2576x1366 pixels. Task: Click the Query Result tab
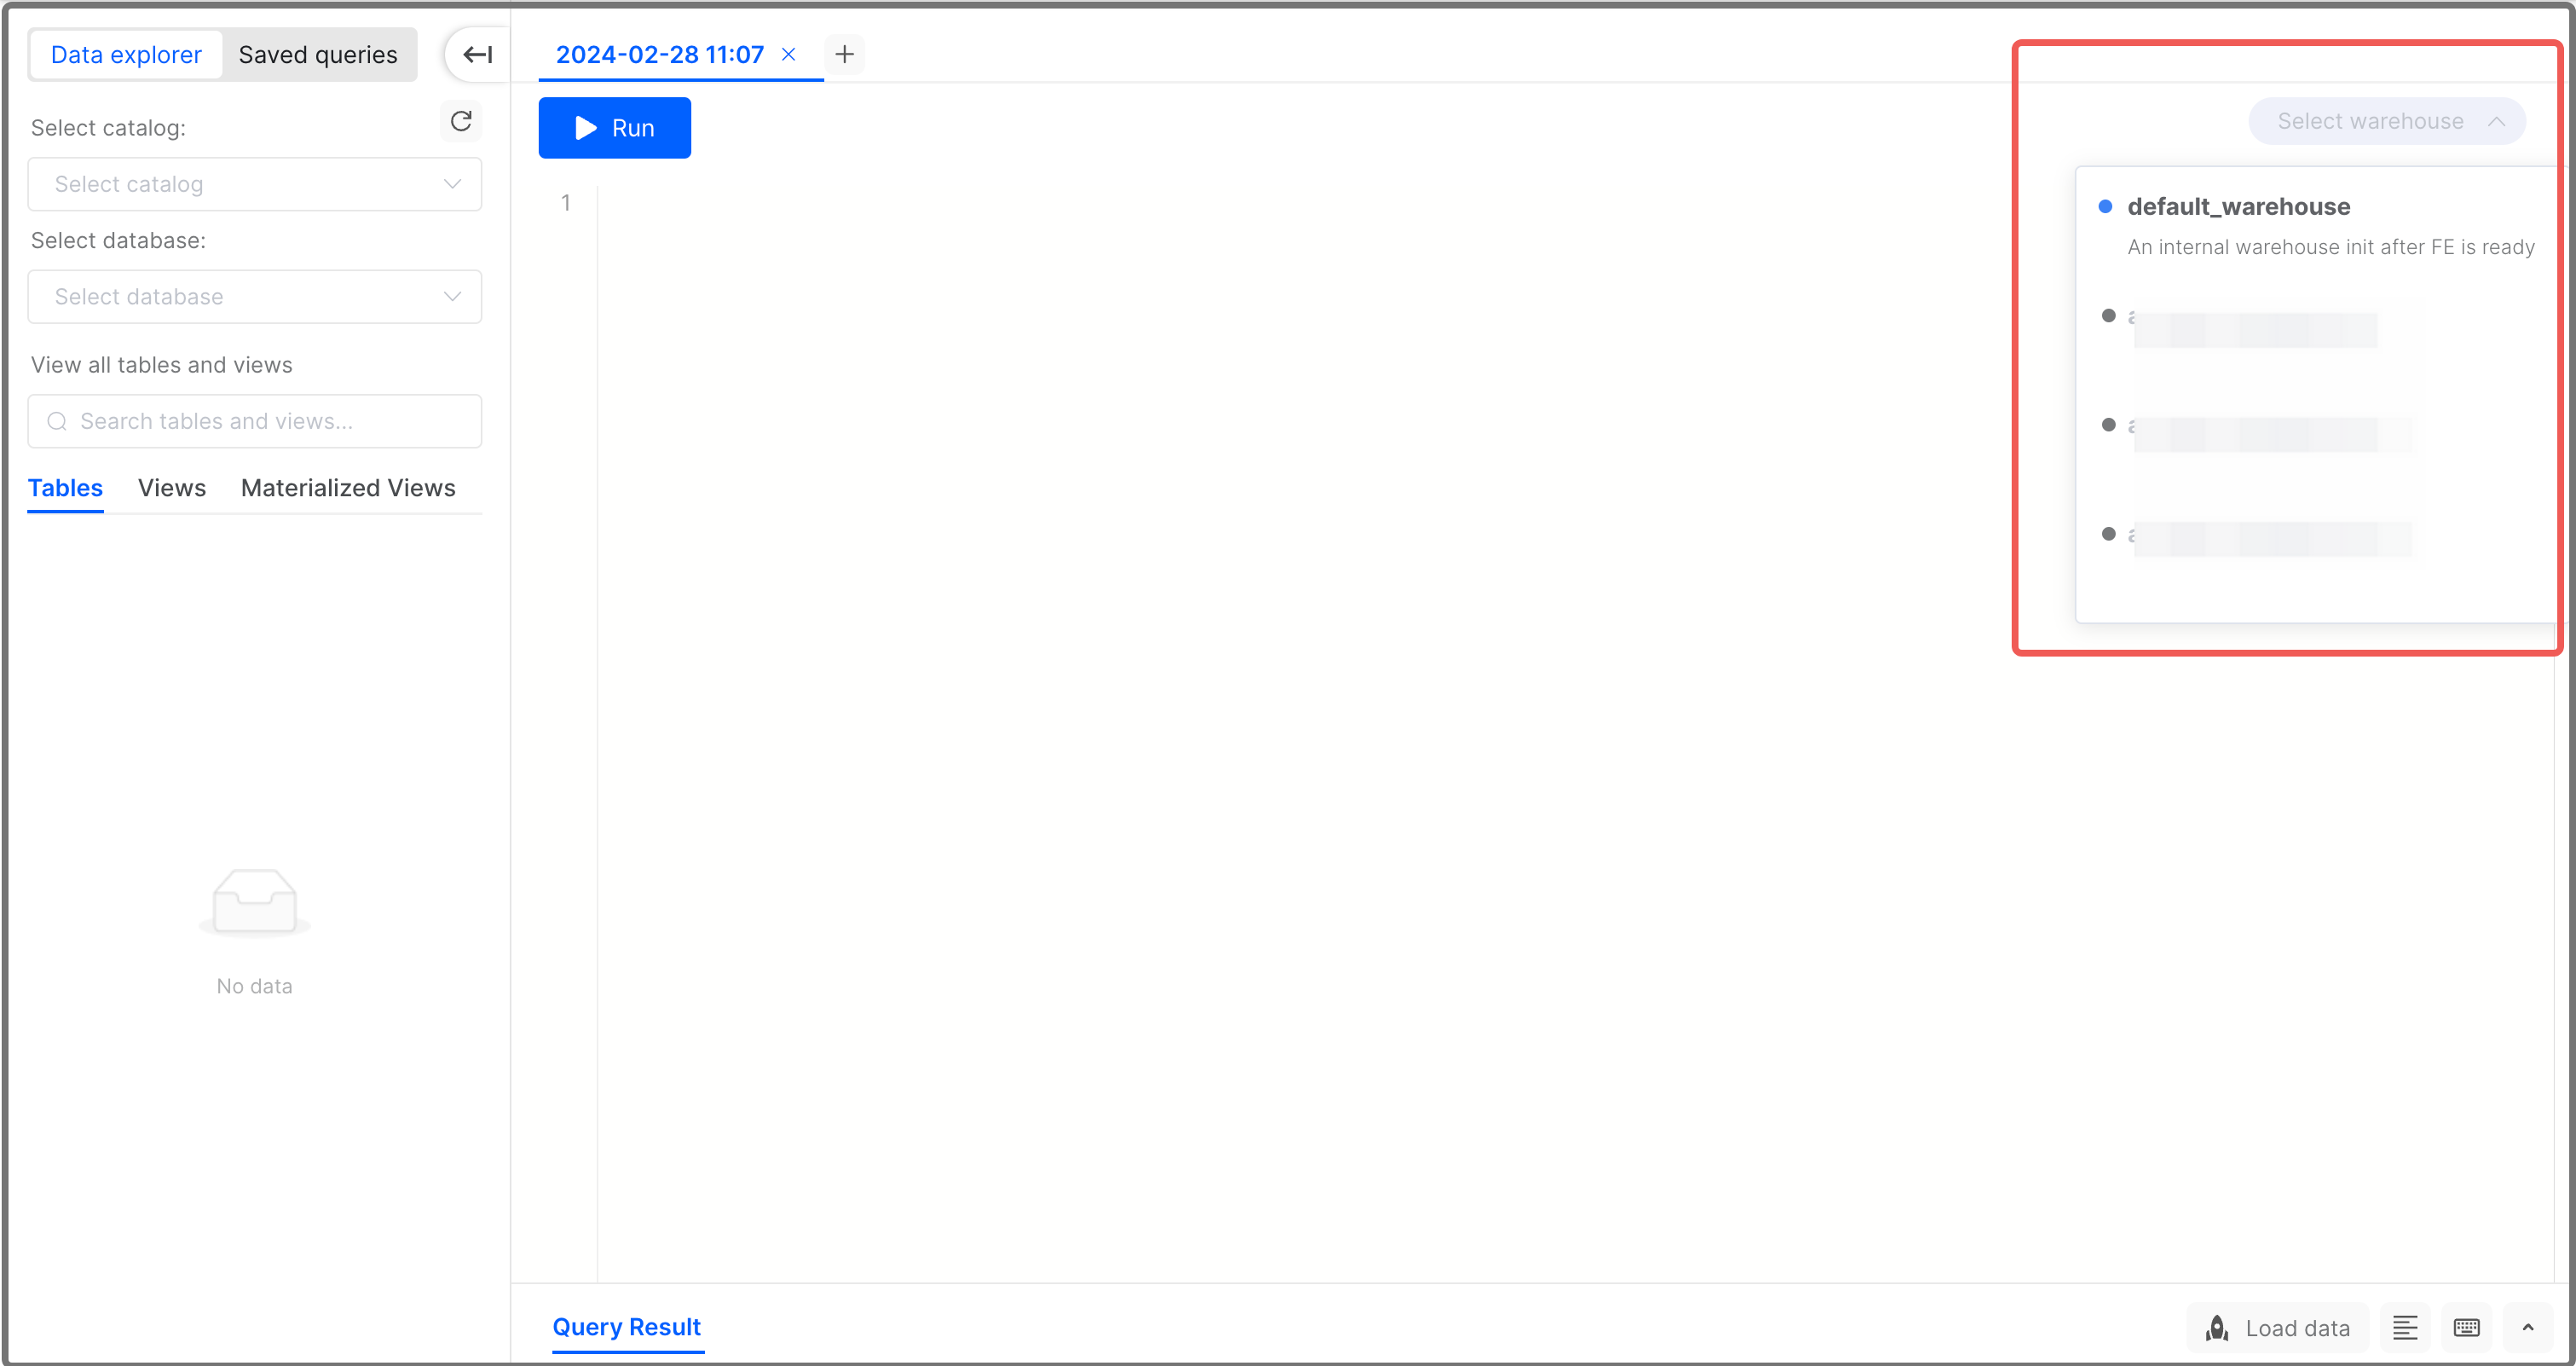point(626,1326)
